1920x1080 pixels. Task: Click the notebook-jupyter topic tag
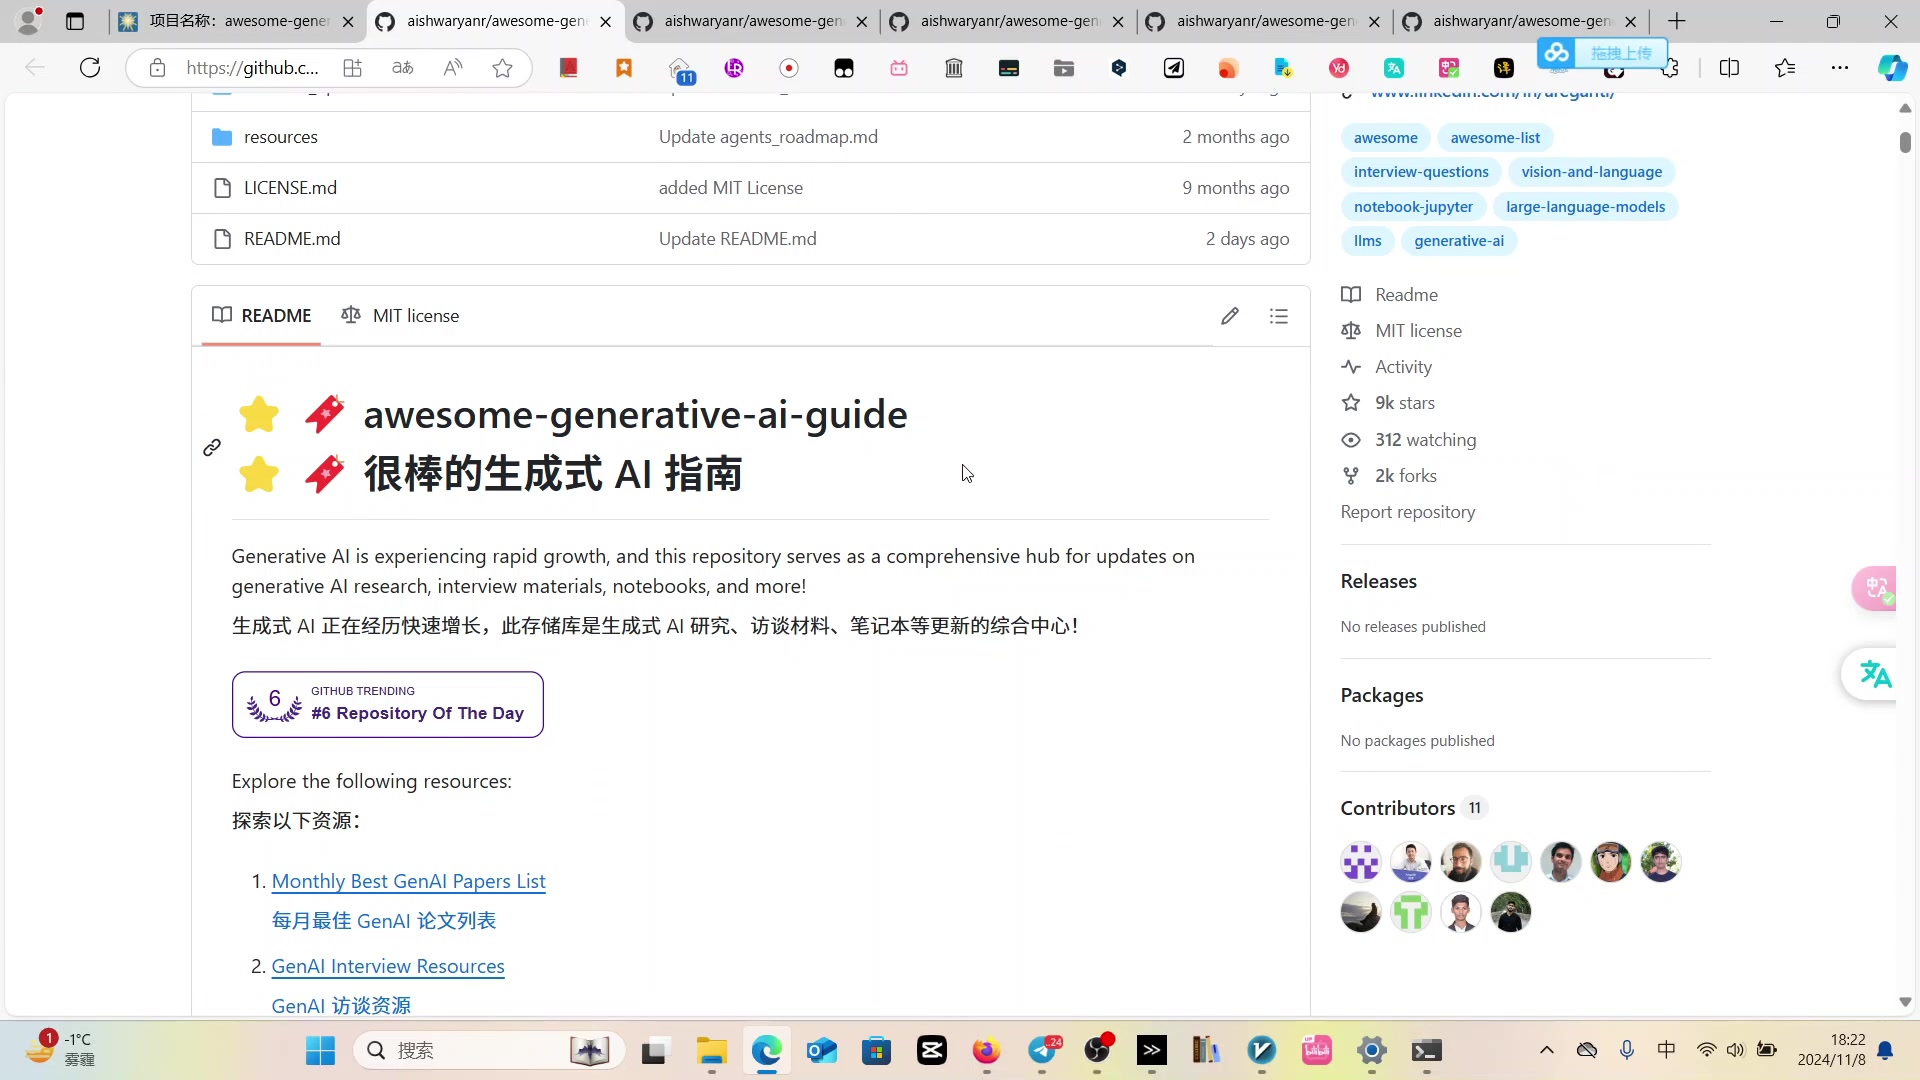click(x=1413, y=207)
